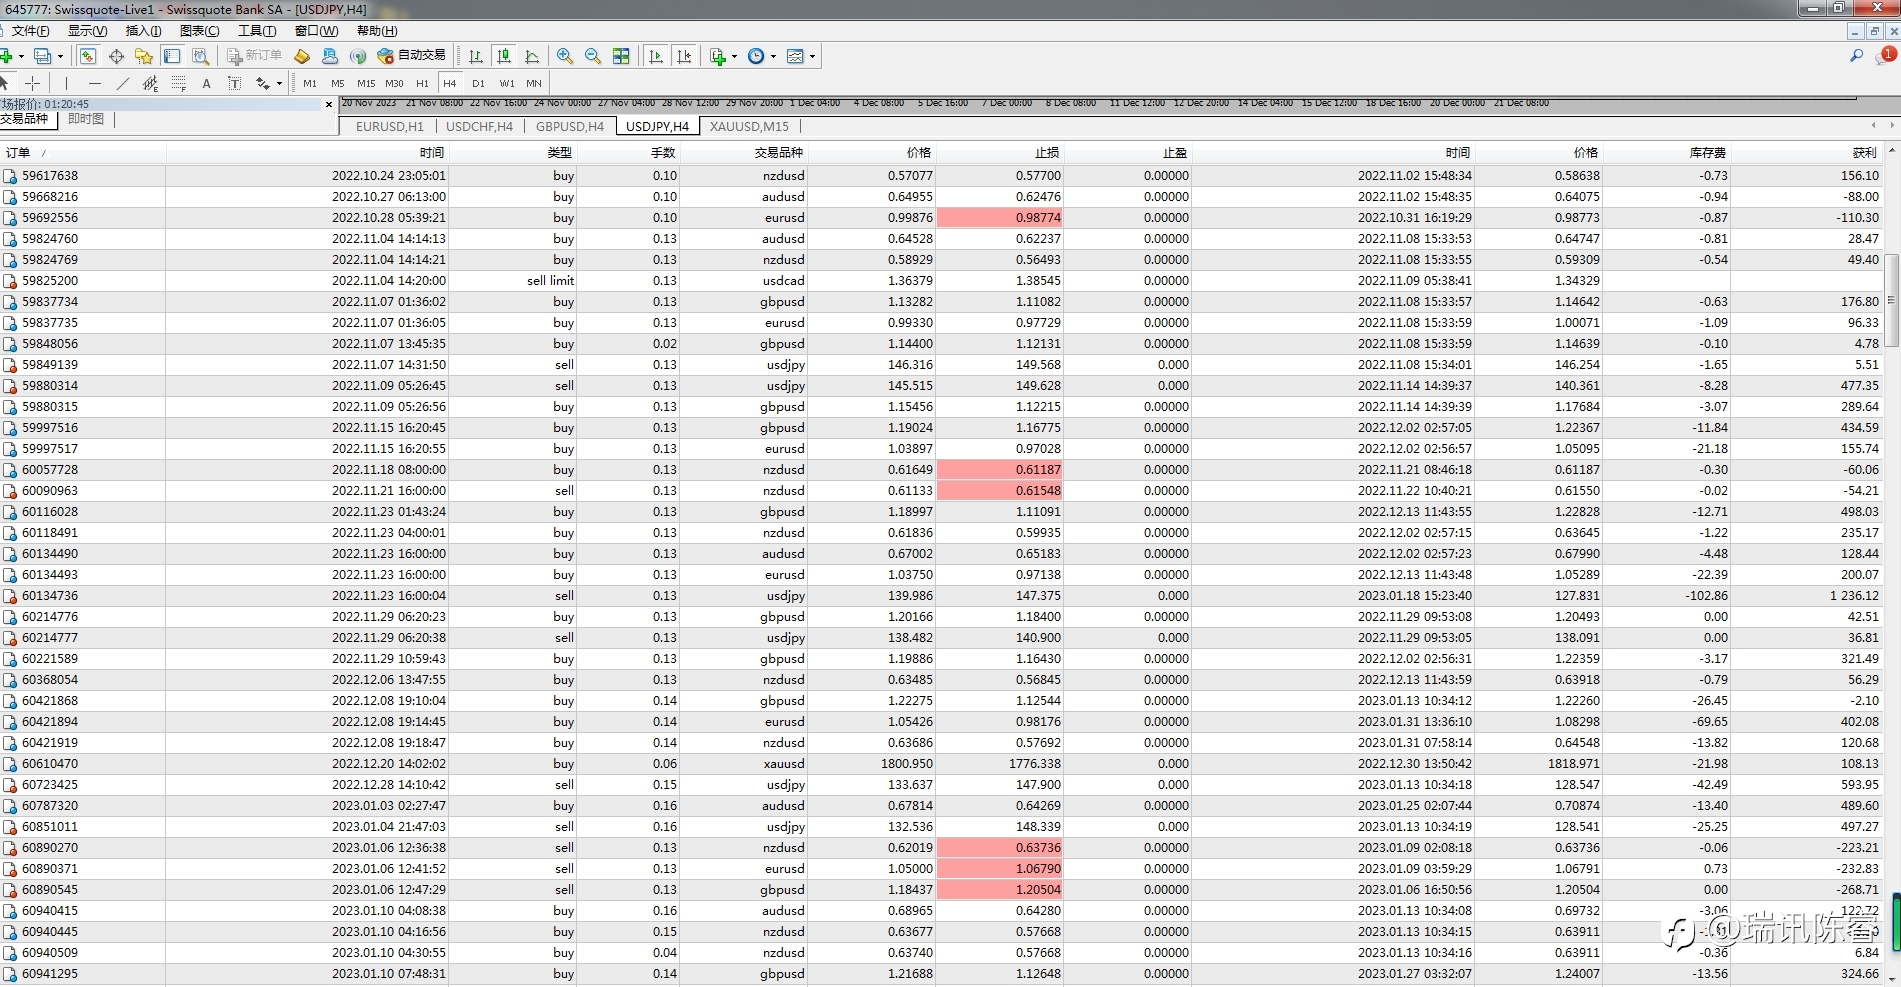Draw a vertical line on chart
This screenshot has height=987, width=1901.
(x=66, y=83)
